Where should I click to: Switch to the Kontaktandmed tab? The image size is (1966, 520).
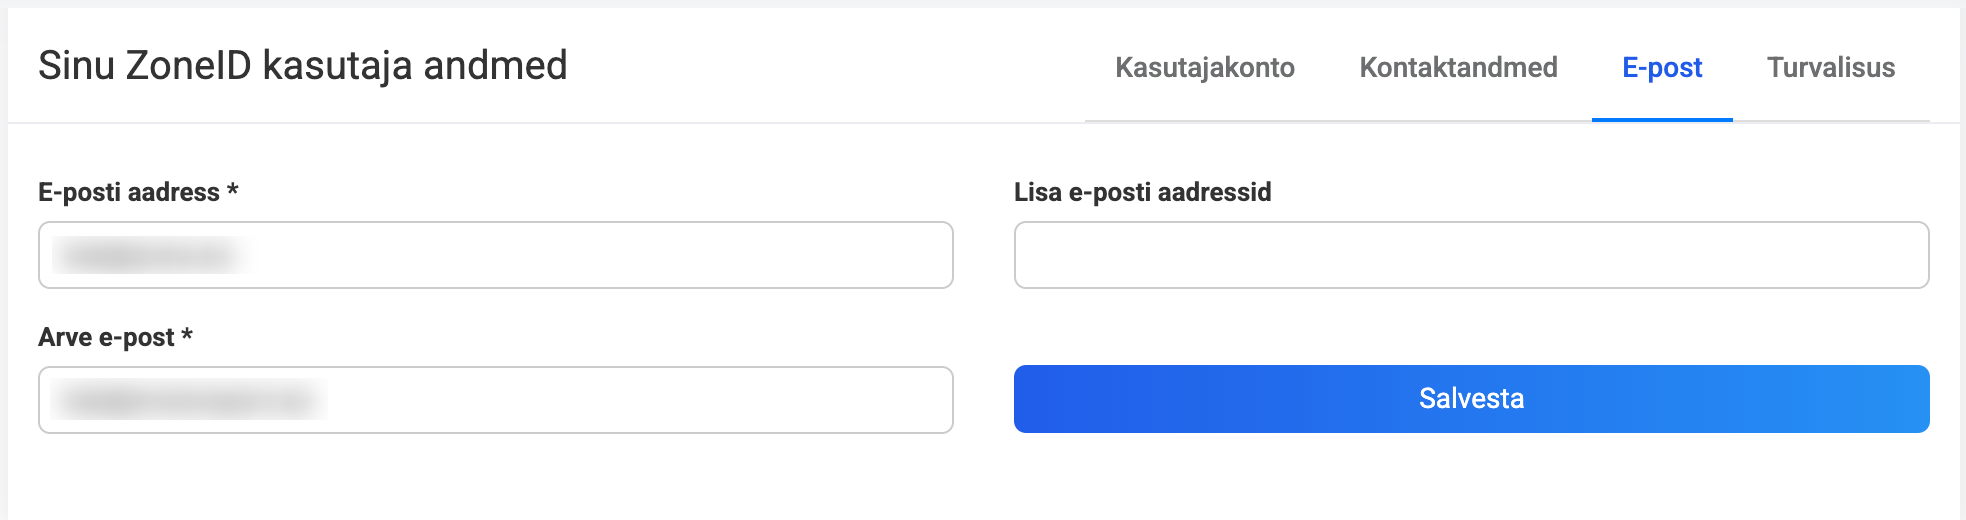(x=1458, y=67)
